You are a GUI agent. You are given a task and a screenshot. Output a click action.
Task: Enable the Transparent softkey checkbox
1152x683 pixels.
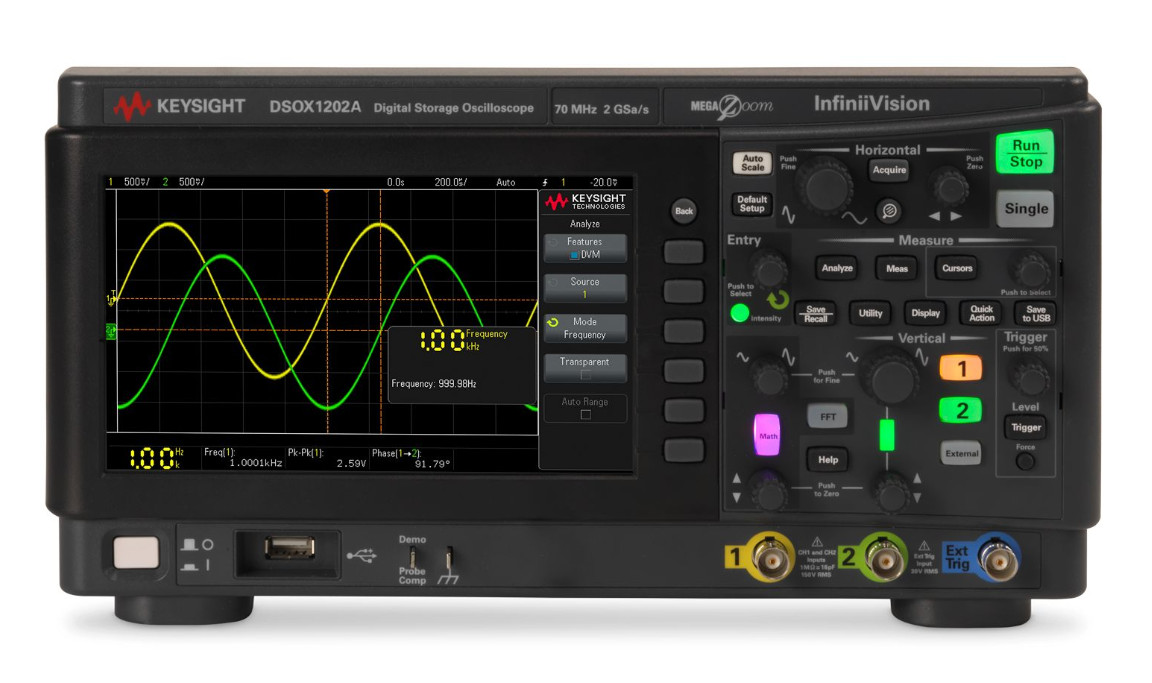(585, 369)
